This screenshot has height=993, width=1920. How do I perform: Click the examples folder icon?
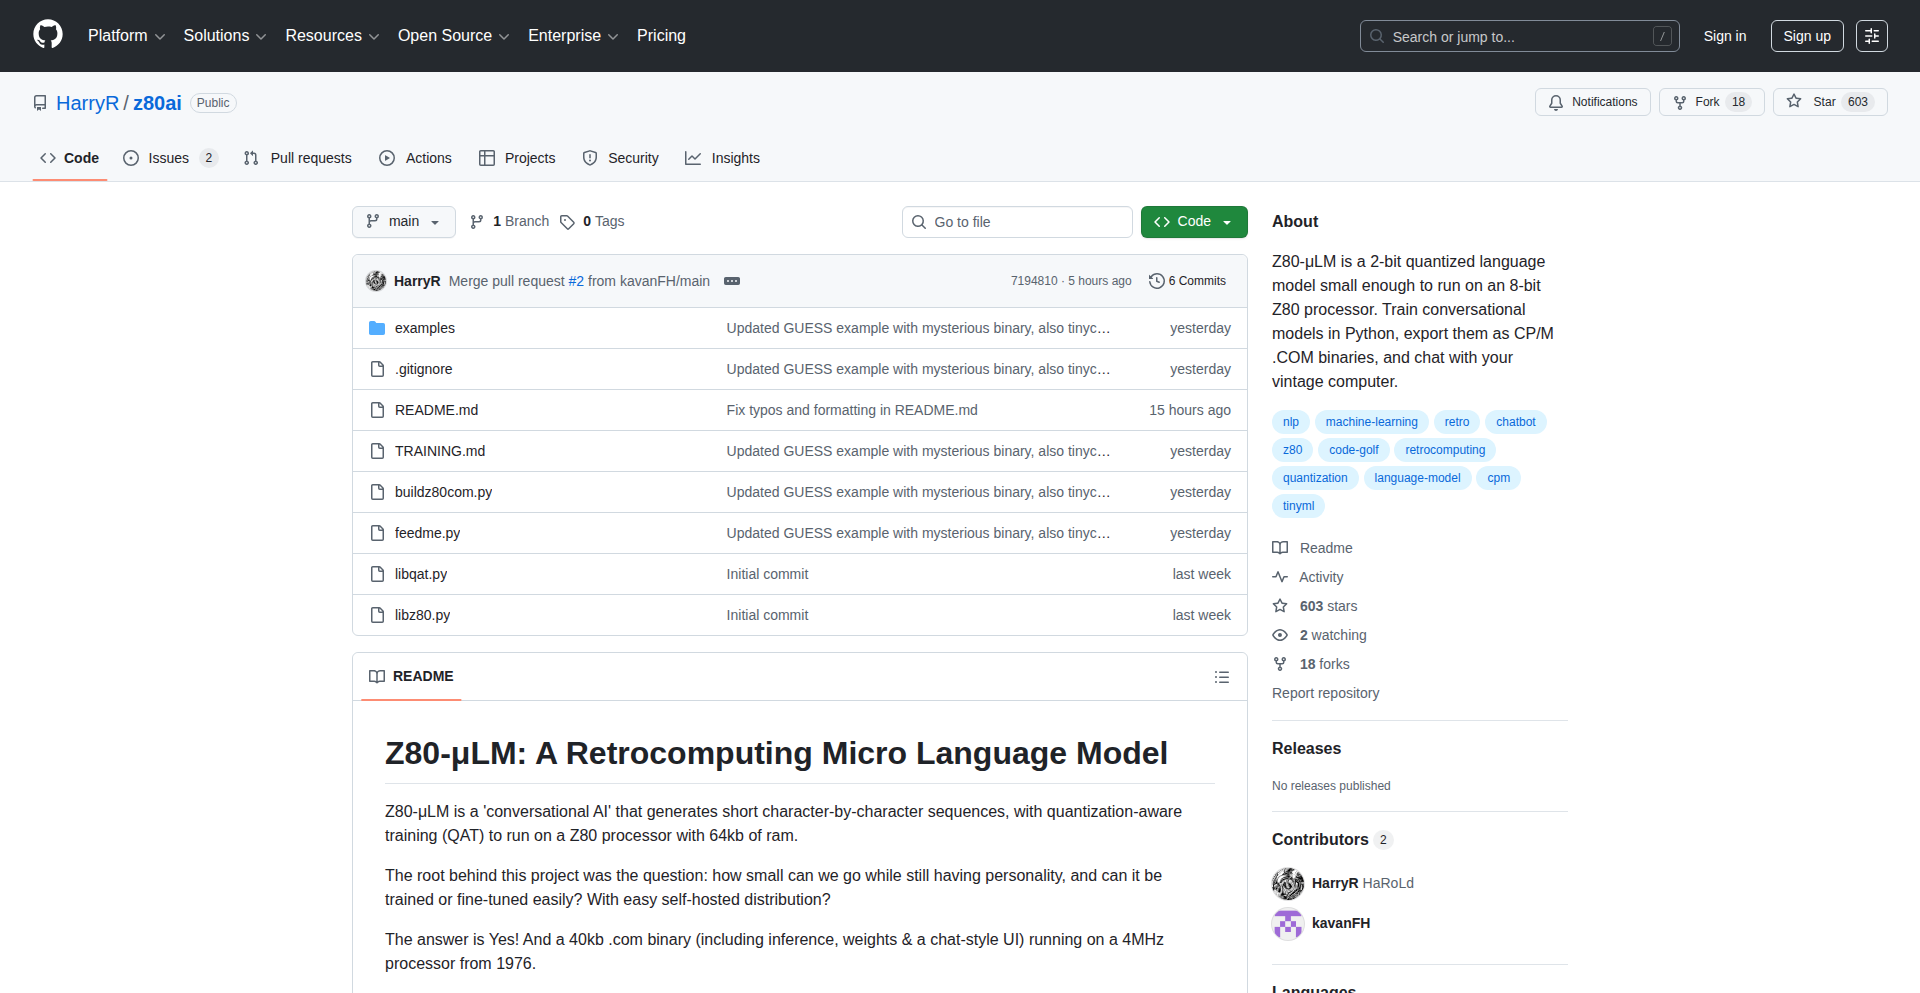click(377, 328)
